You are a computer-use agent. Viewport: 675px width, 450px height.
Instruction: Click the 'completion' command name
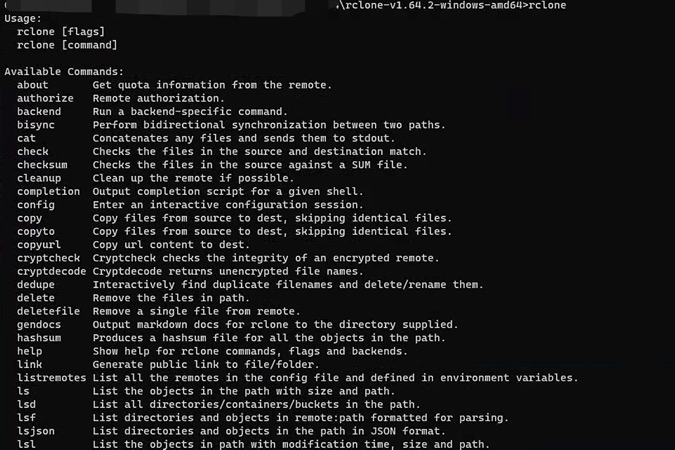[x=48, y=191]
